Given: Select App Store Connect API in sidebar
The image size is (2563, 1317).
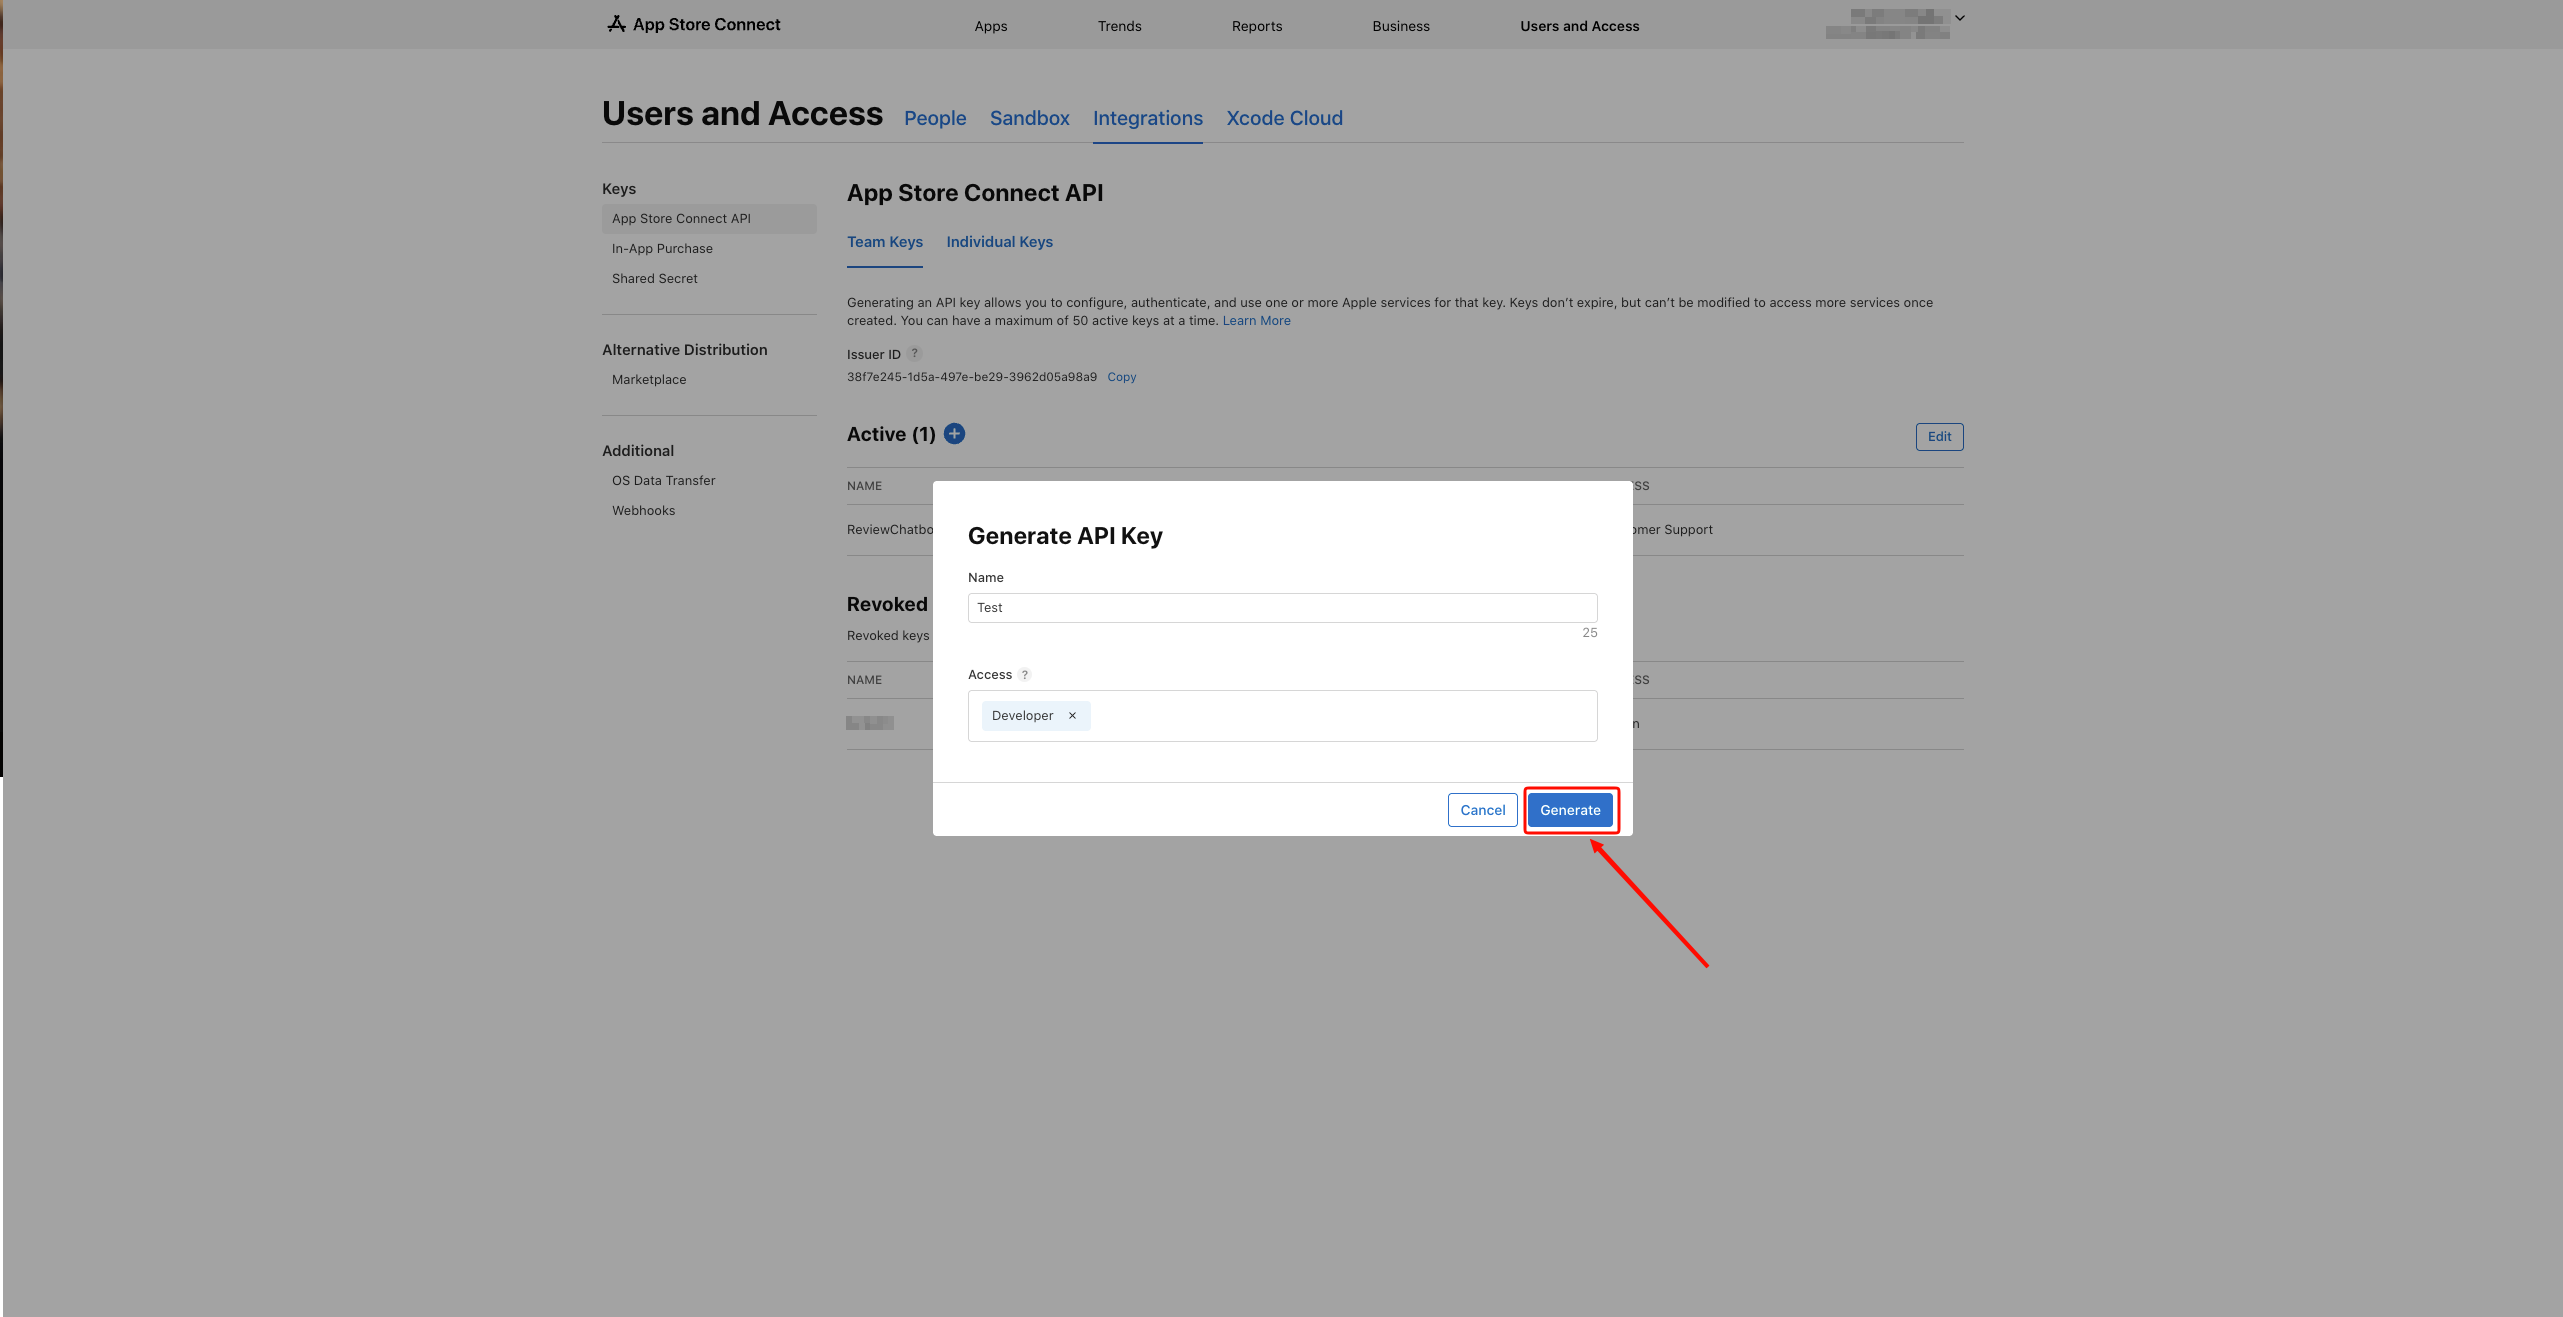Looking at the screenshot, I should [x=709, y=219].
